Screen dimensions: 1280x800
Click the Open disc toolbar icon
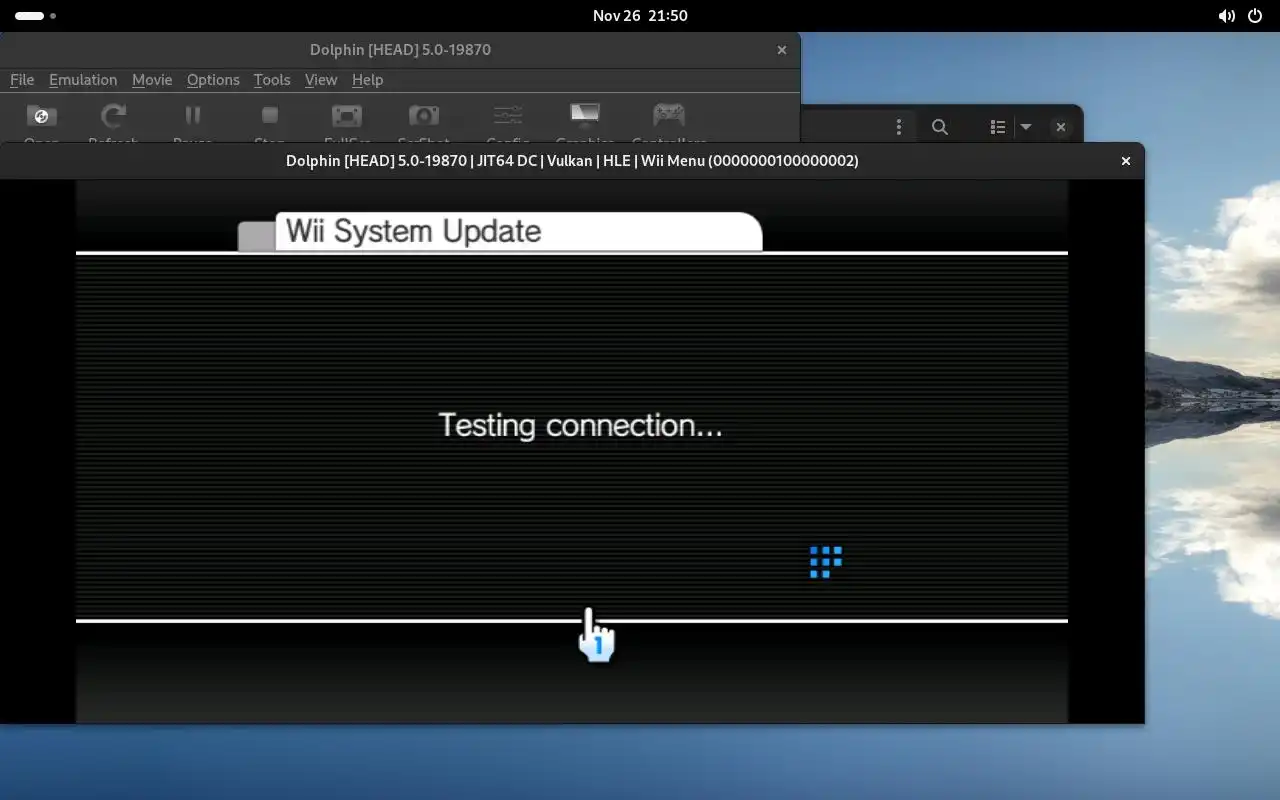click(42, 116)
